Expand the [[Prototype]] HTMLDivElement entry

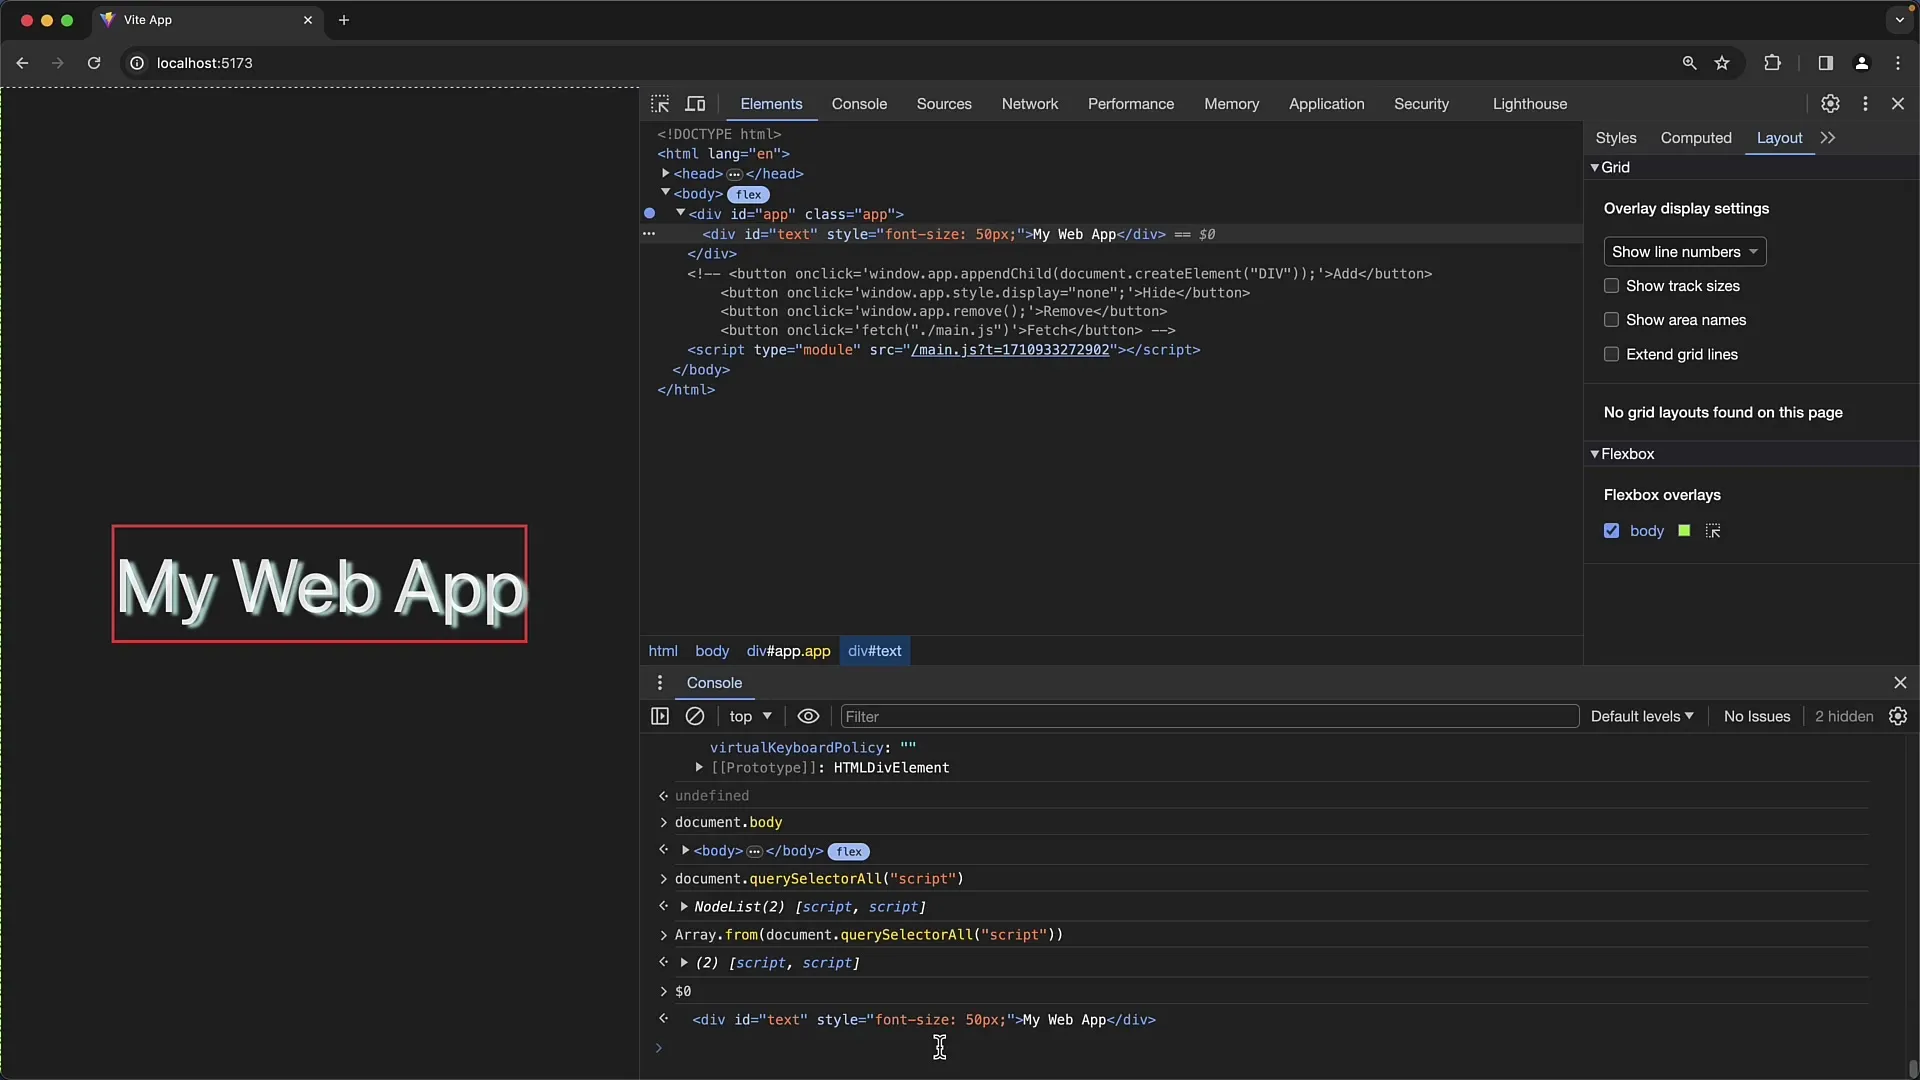point(699,768)
